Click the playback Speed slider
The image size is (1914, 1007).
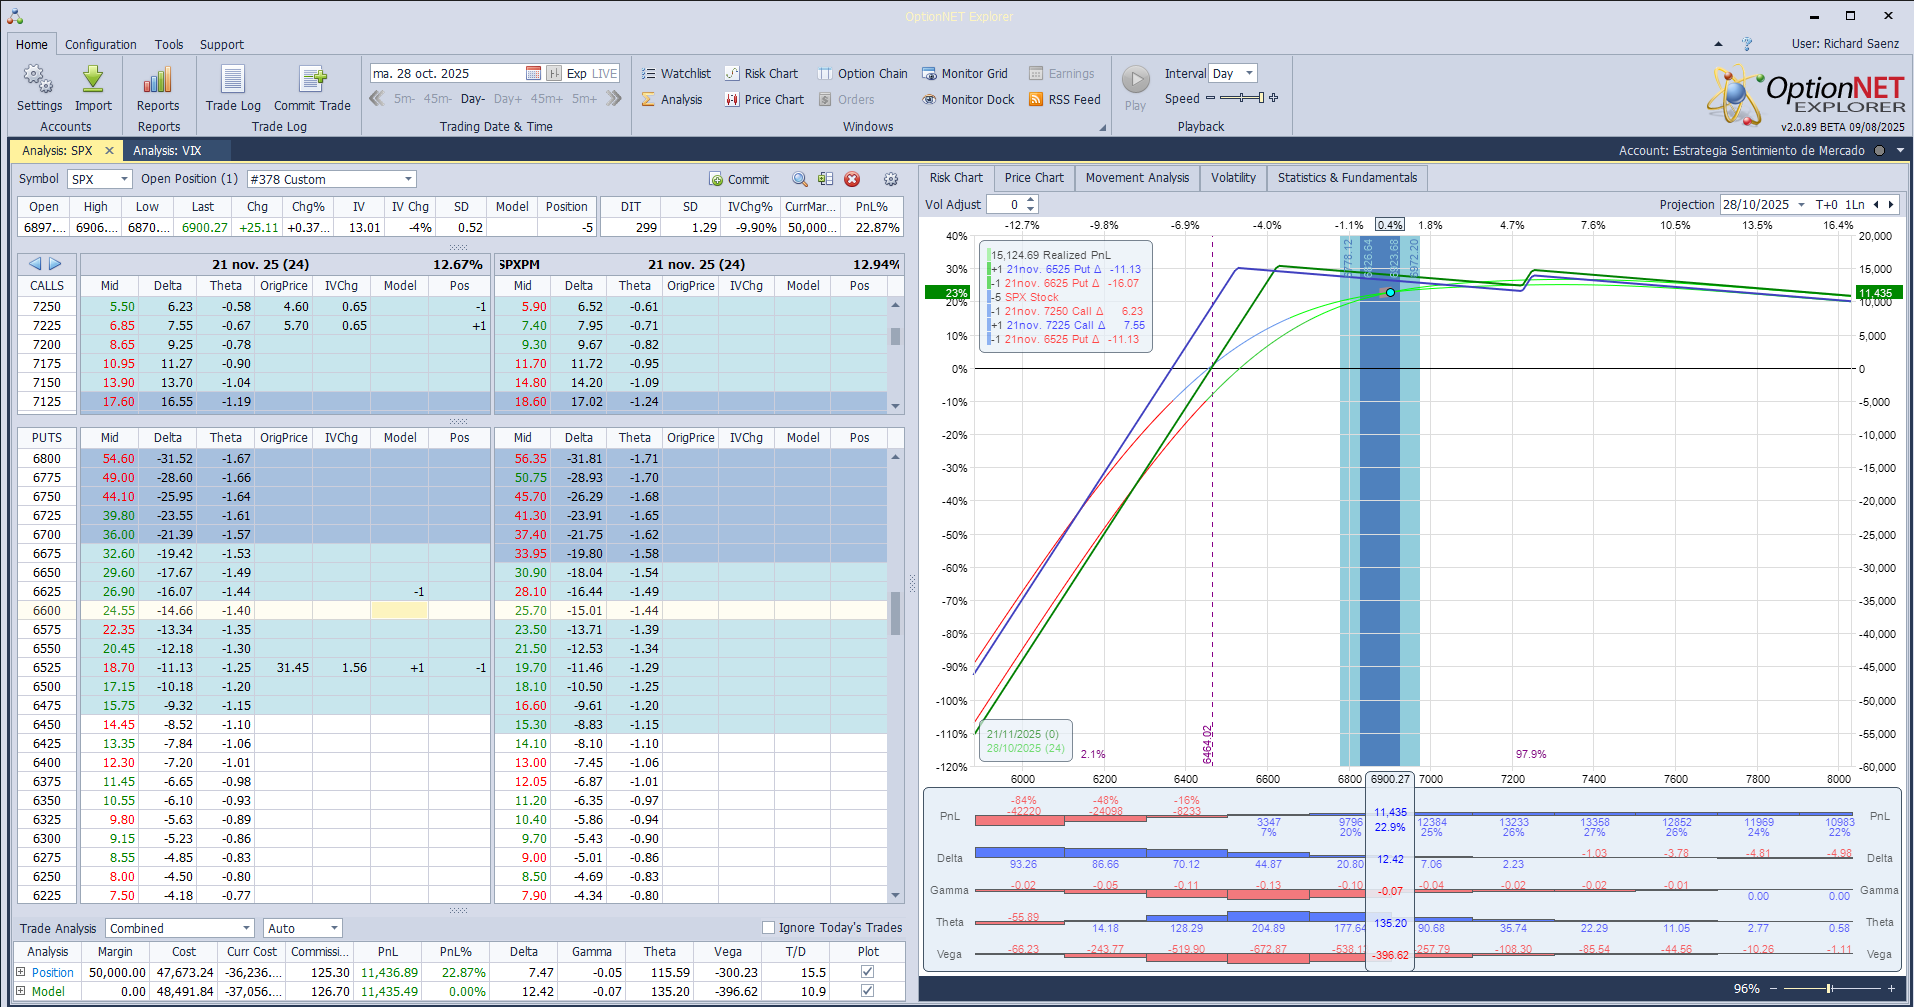click(1242, 98)
